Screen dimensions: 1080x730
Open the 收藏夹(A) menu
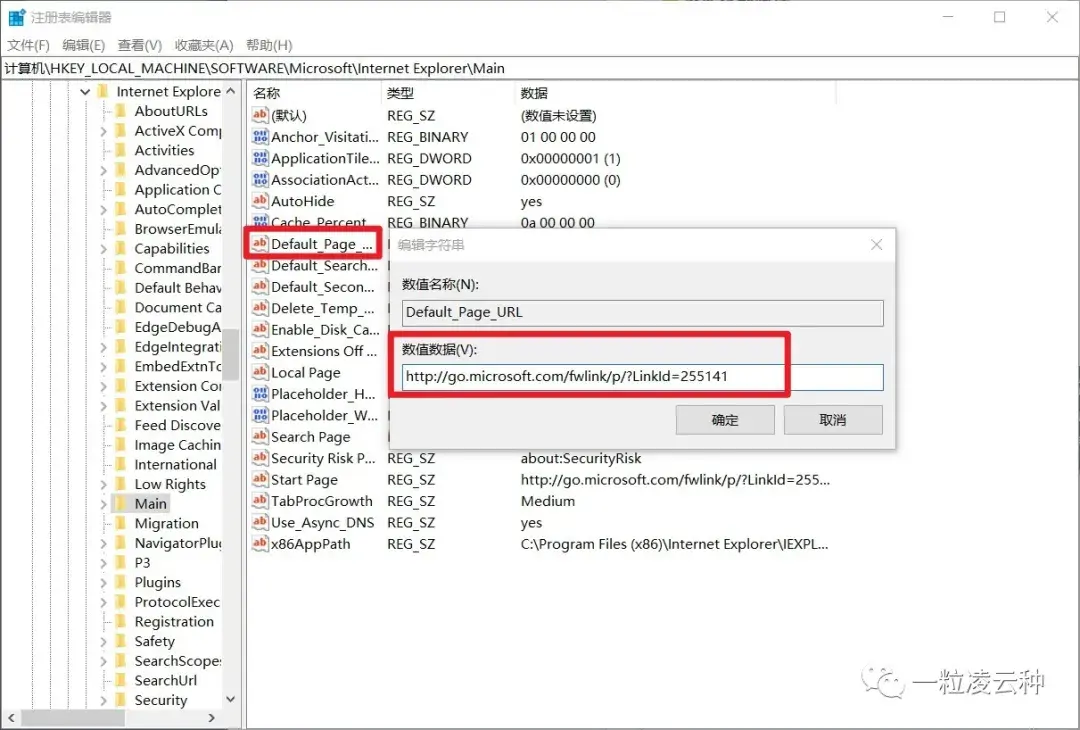203,45
